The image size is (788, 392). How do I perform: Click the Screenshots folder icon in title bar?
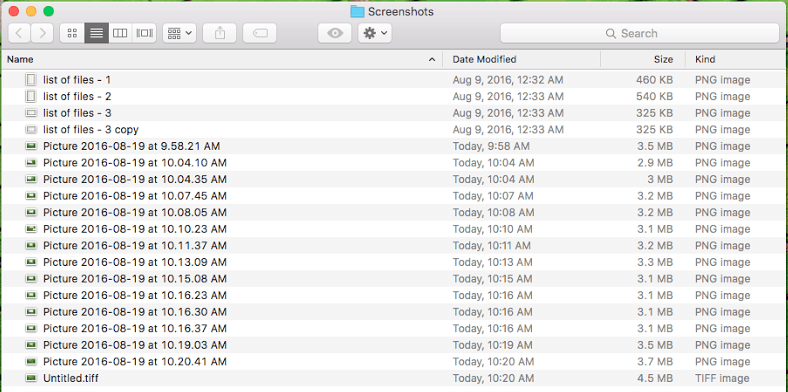[x=357, y=11]
